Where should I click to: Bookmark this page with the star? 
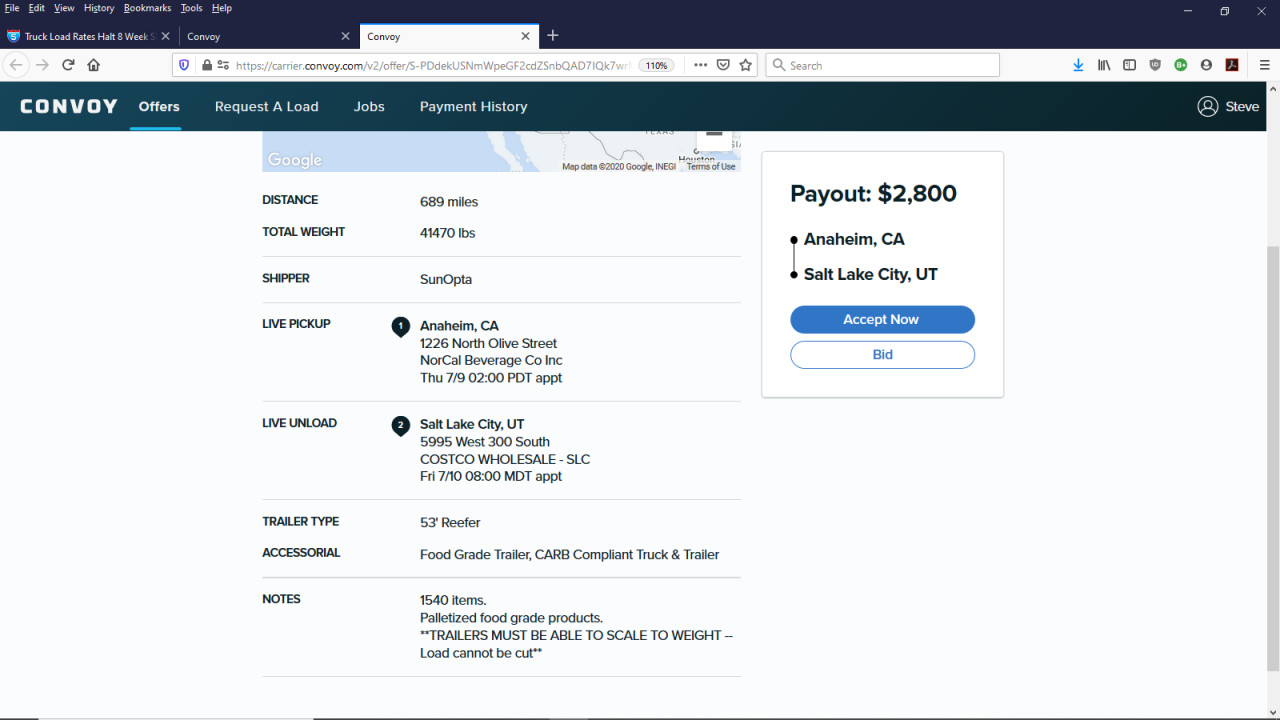pyautogui.click(x=745, y=65)
